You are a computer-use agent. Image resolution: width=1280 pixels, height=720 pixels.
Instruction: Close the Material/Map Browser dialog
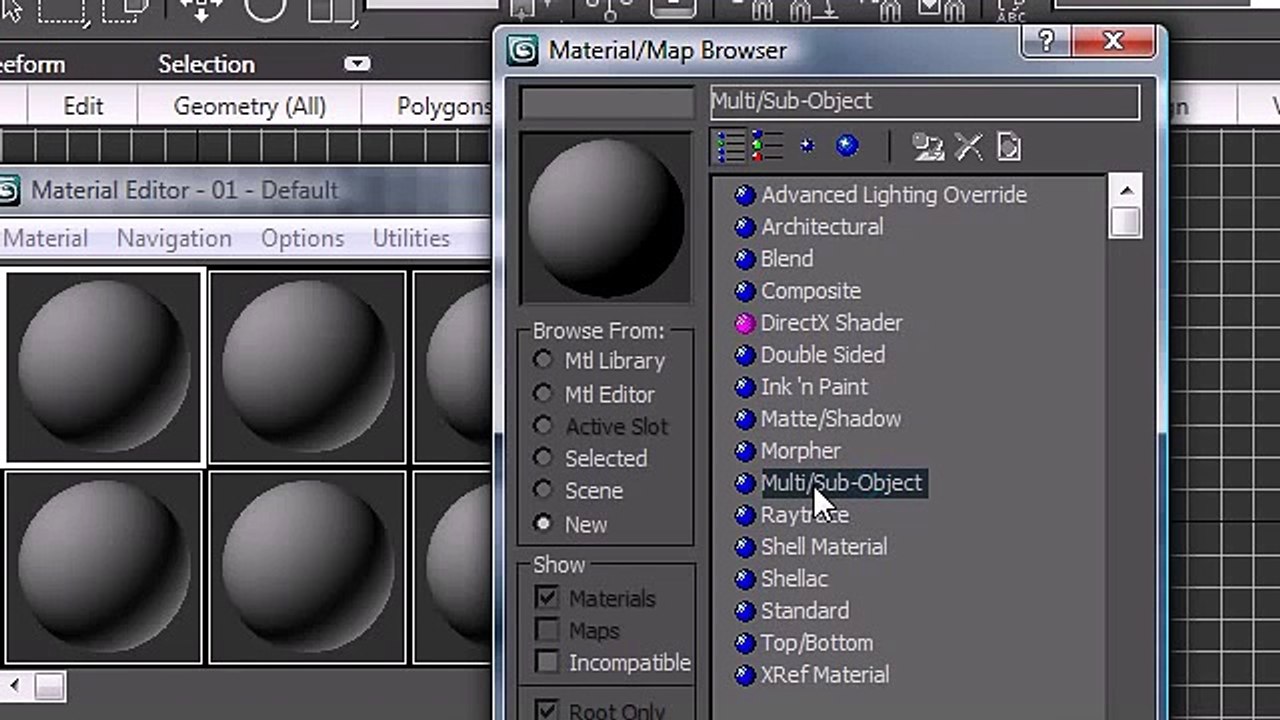1113,41
